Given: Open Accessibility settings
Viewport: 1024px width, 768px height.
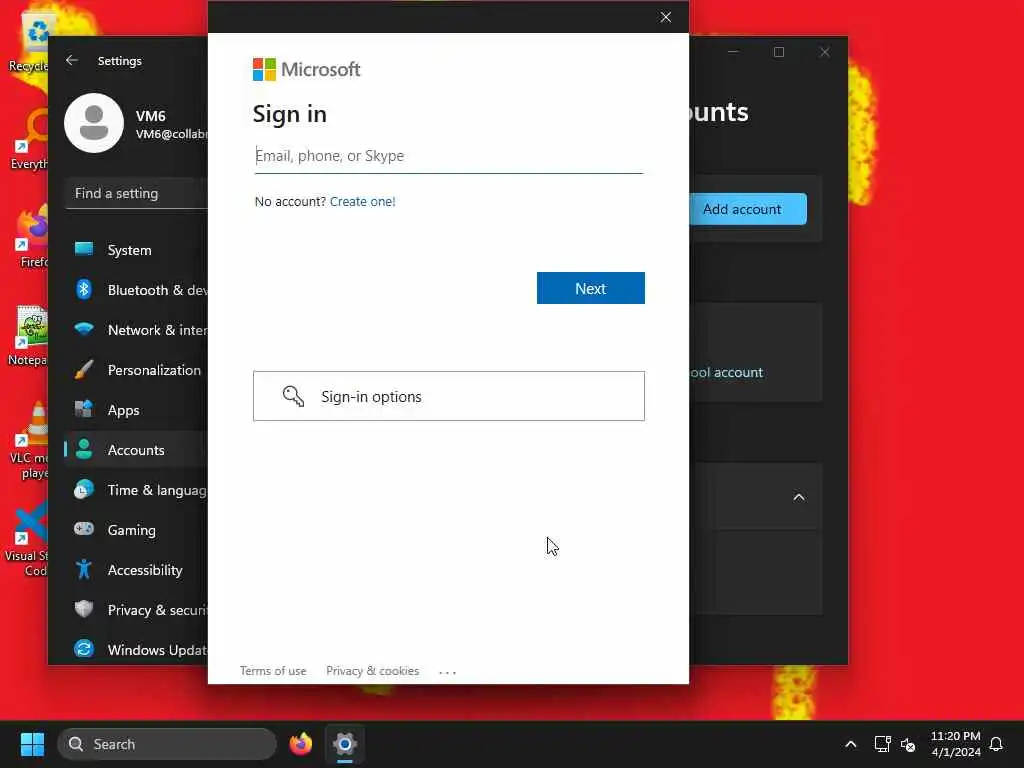Looking at the screenshot, I should tap(136, 570).
